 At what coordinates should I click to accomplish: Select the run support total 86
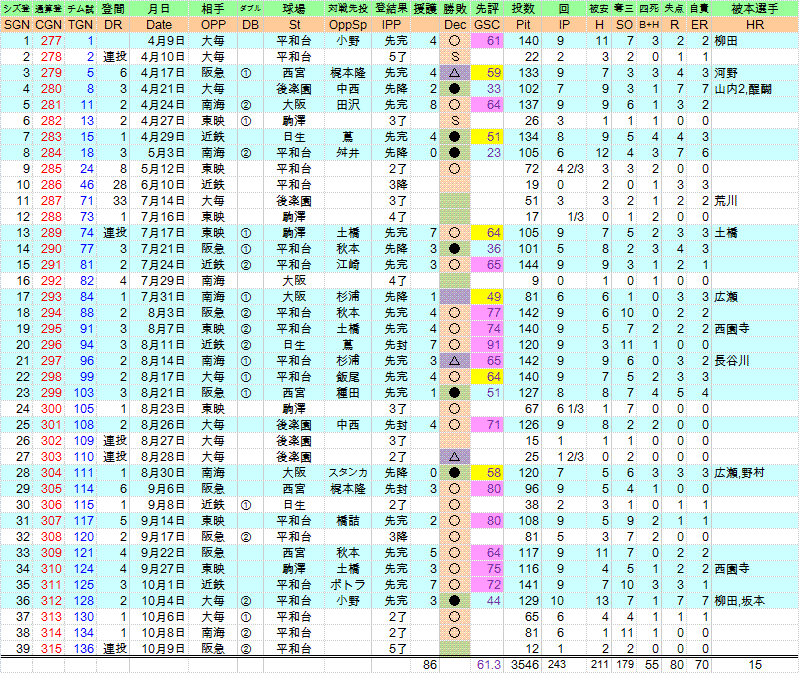(430, 665)
